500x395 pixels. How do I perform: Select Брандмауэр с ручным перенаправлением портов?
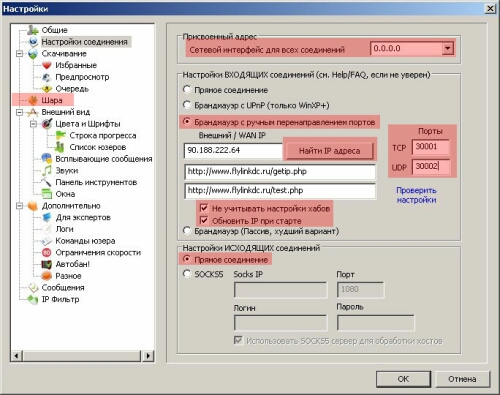[x=187, y=122]
